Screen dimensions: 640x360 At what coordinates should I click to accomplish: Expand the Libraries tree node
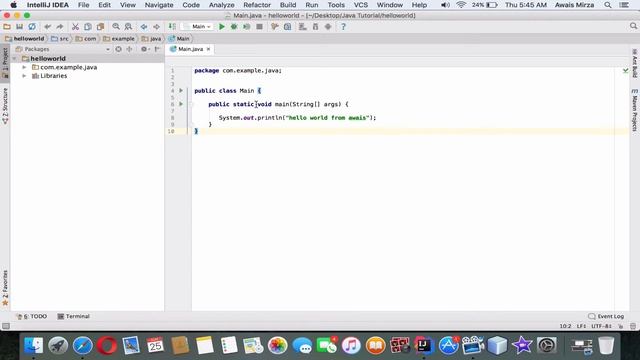click(24, 76)
